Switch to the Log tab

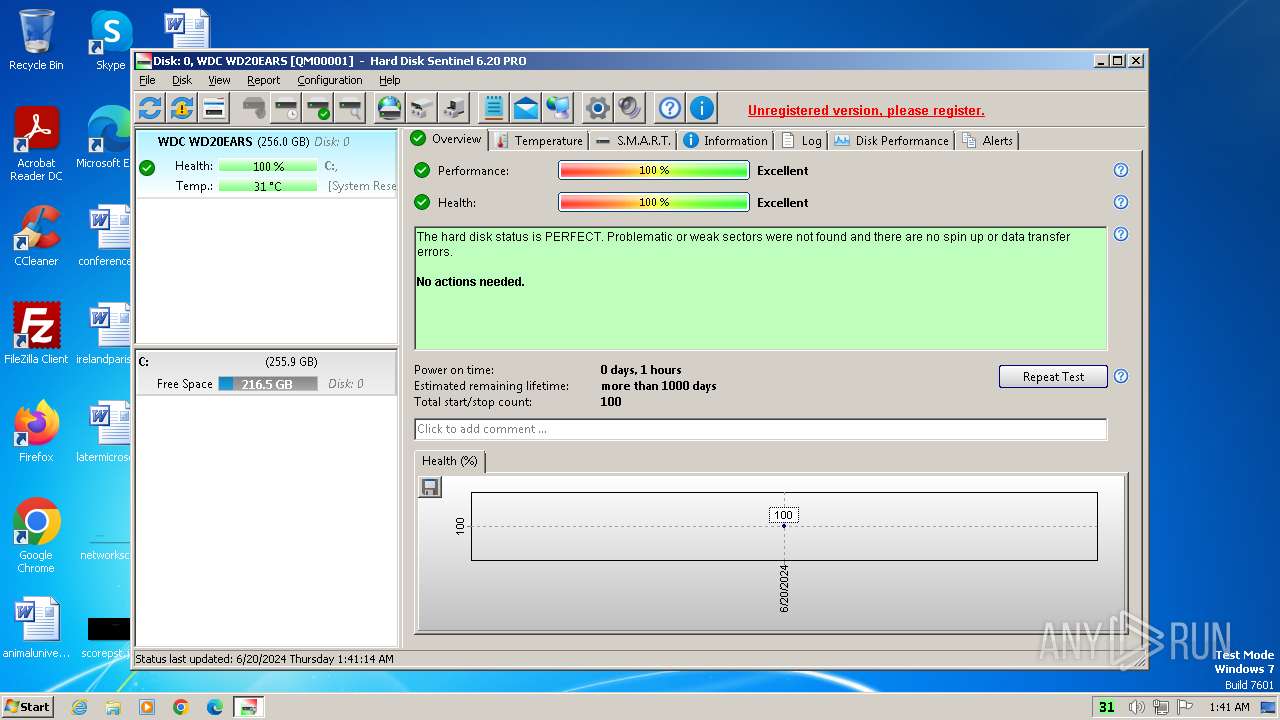click(802, 141)
